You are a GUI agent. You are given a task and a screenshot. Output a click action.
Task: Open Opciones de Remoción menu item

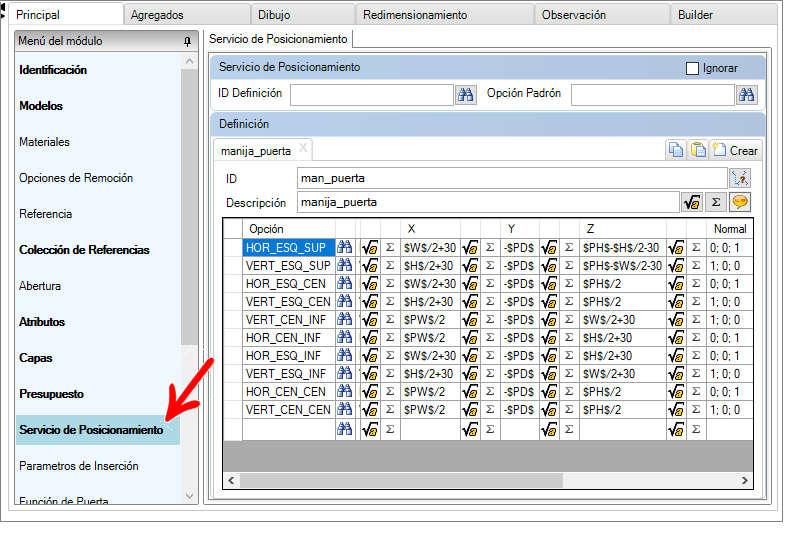76,178
